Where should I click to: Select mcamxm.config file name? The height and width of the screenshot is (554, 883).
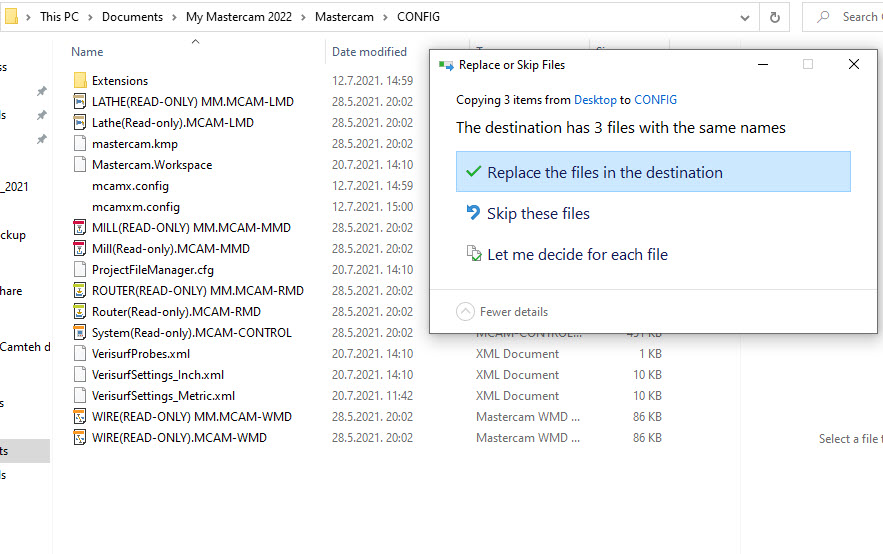click(x=136, y=207)
